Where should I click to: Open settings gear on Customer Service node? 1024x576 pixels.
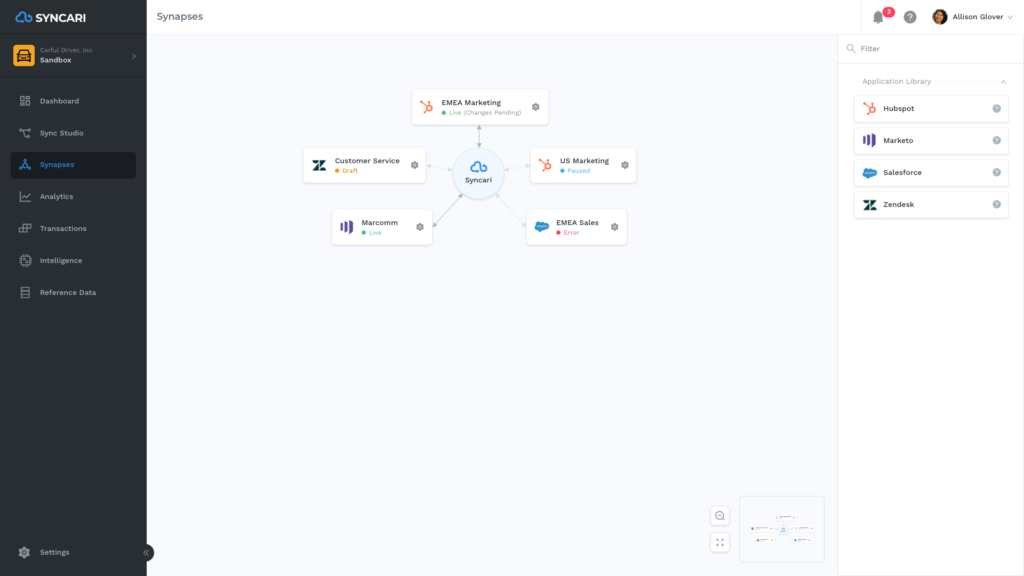tap(415, 165)
